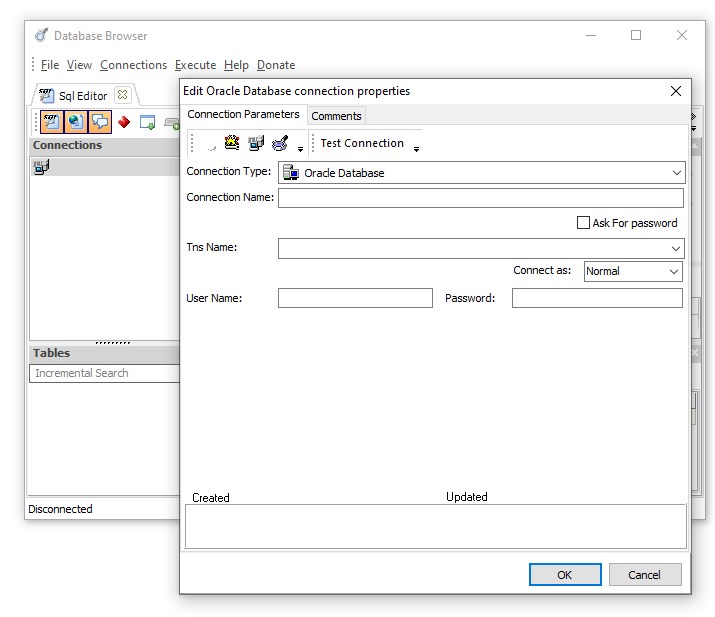Image resolution: width=715 pixels, height=617 pixels.
Task: Click the Database Browser title bar app icon
Action: click(x=41, y=35)
